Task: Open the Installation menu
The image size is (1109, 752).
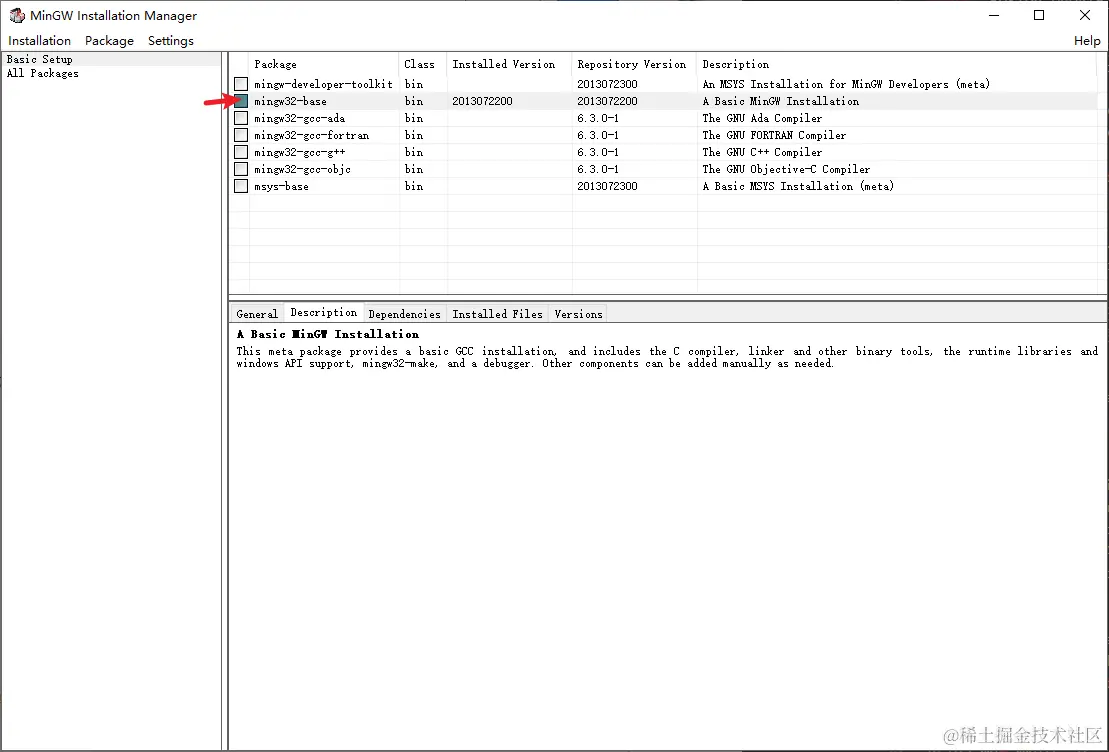Action: 40,40
